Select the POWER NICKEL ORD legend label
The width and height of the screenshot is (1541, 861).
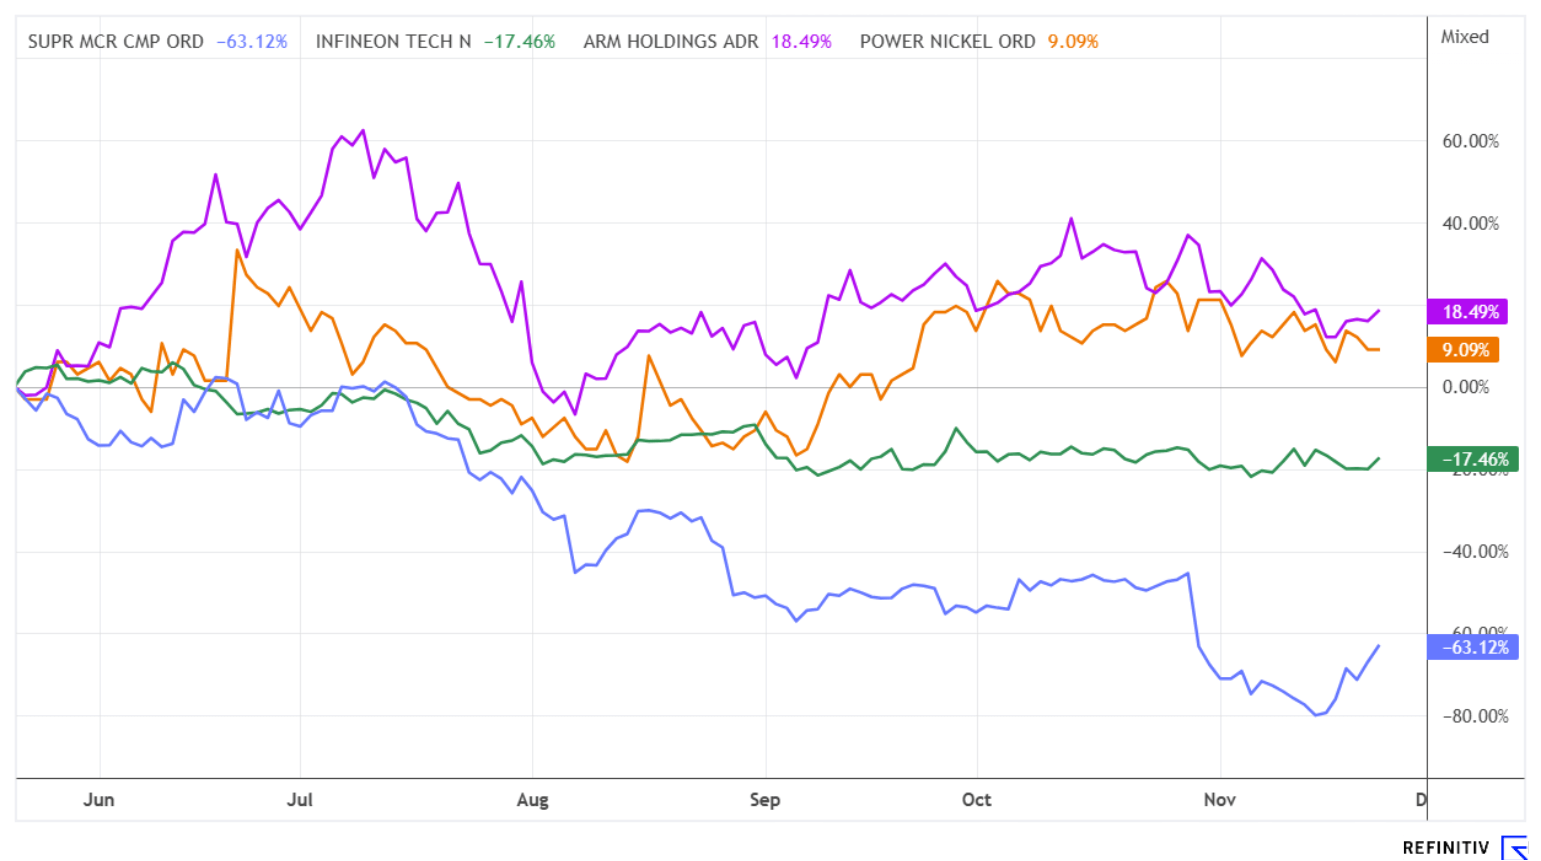point(947,42)
